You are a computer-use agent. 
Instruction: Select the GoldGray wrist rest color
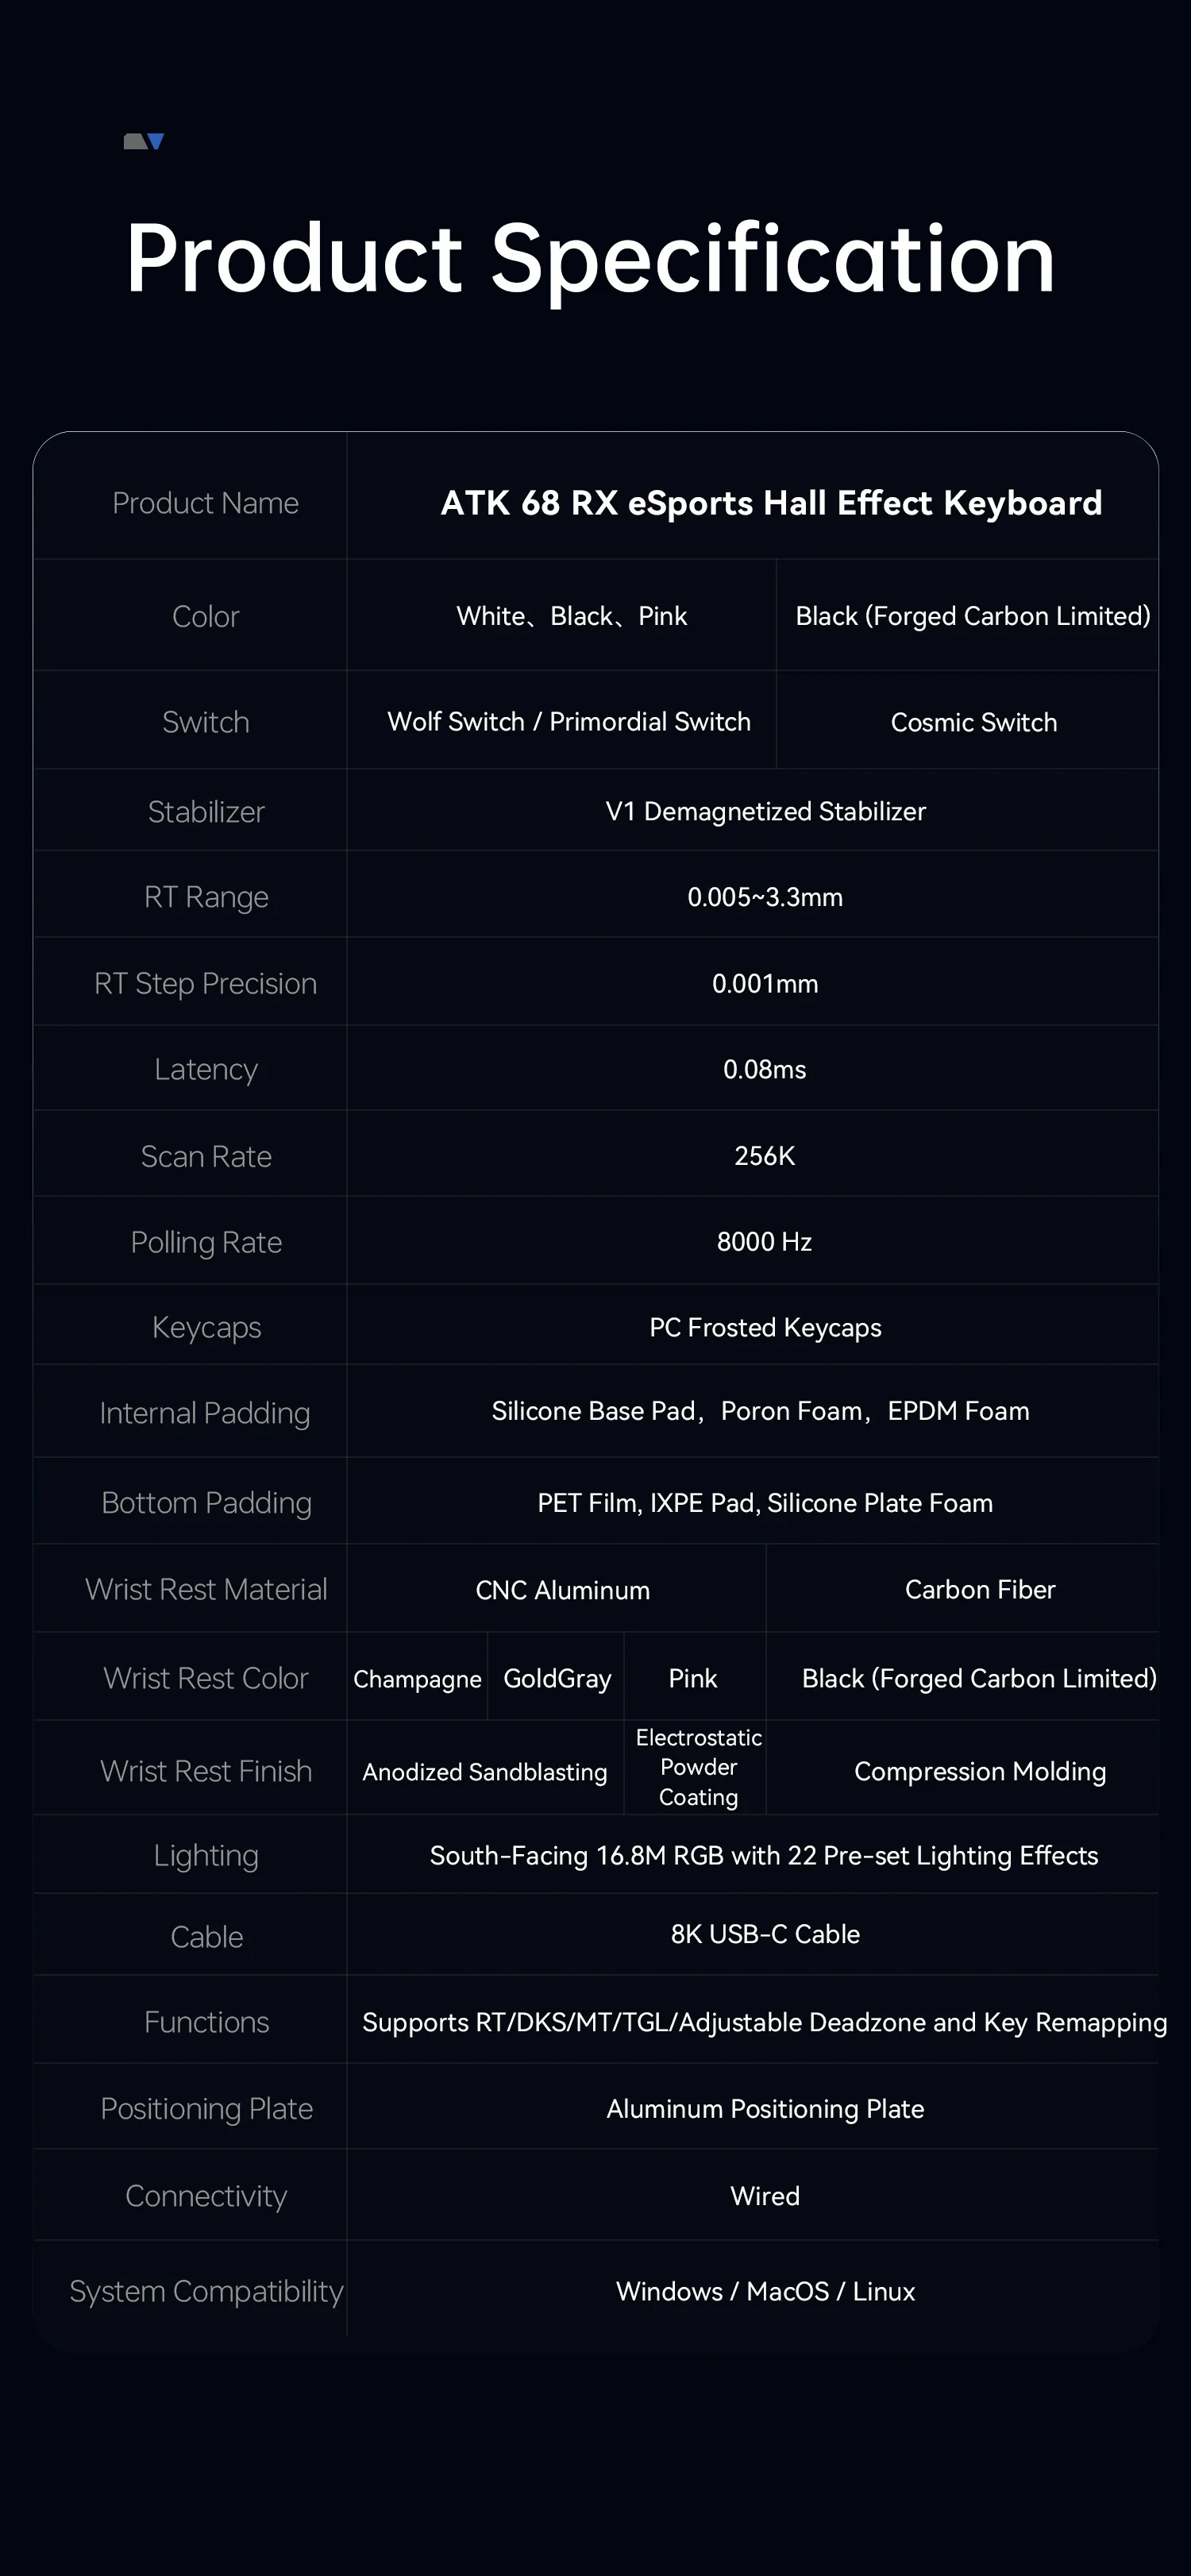coord(557,1678)
